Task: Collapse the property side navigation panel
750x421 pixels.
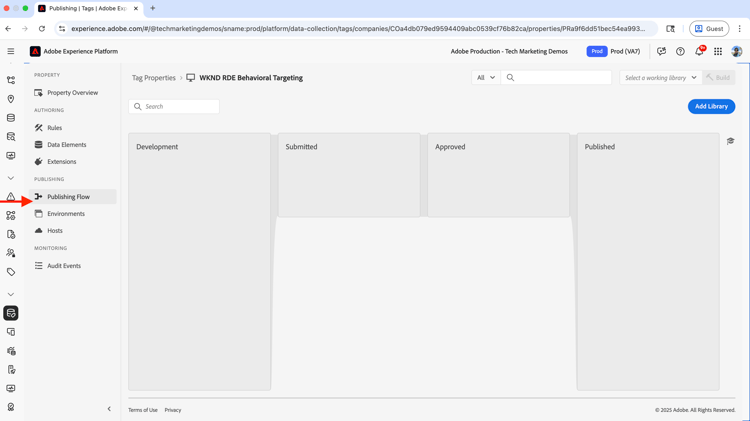Action: coord(109,409)
